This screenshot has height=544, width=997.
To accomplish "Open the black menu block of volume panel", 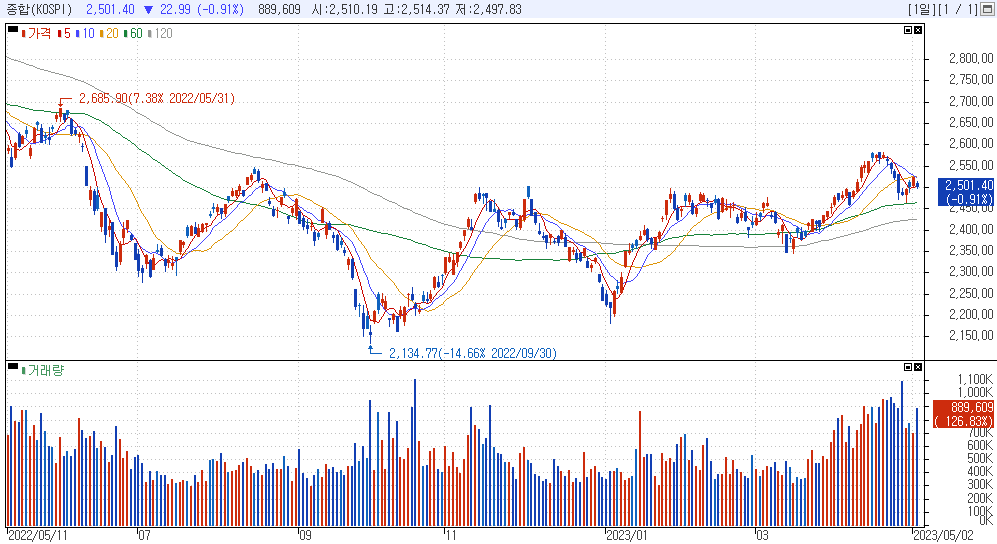I will click(x=13, y=365).
